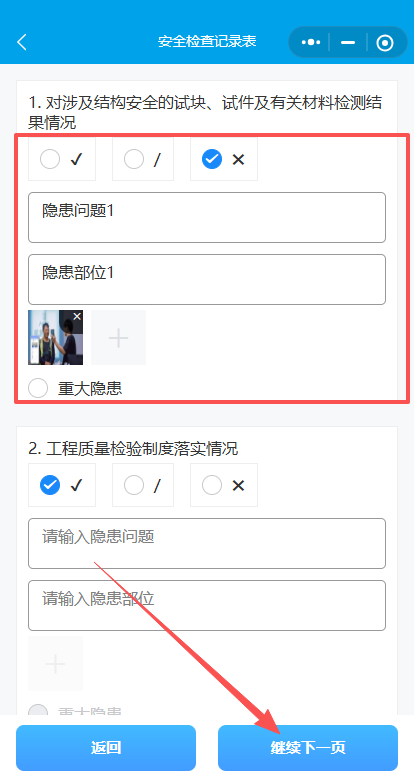Image resolution: width=414 pixels, height=780 pixels.
Task: Add another photo for item 1
Action: pyautogui.click(x=118, y=338)
